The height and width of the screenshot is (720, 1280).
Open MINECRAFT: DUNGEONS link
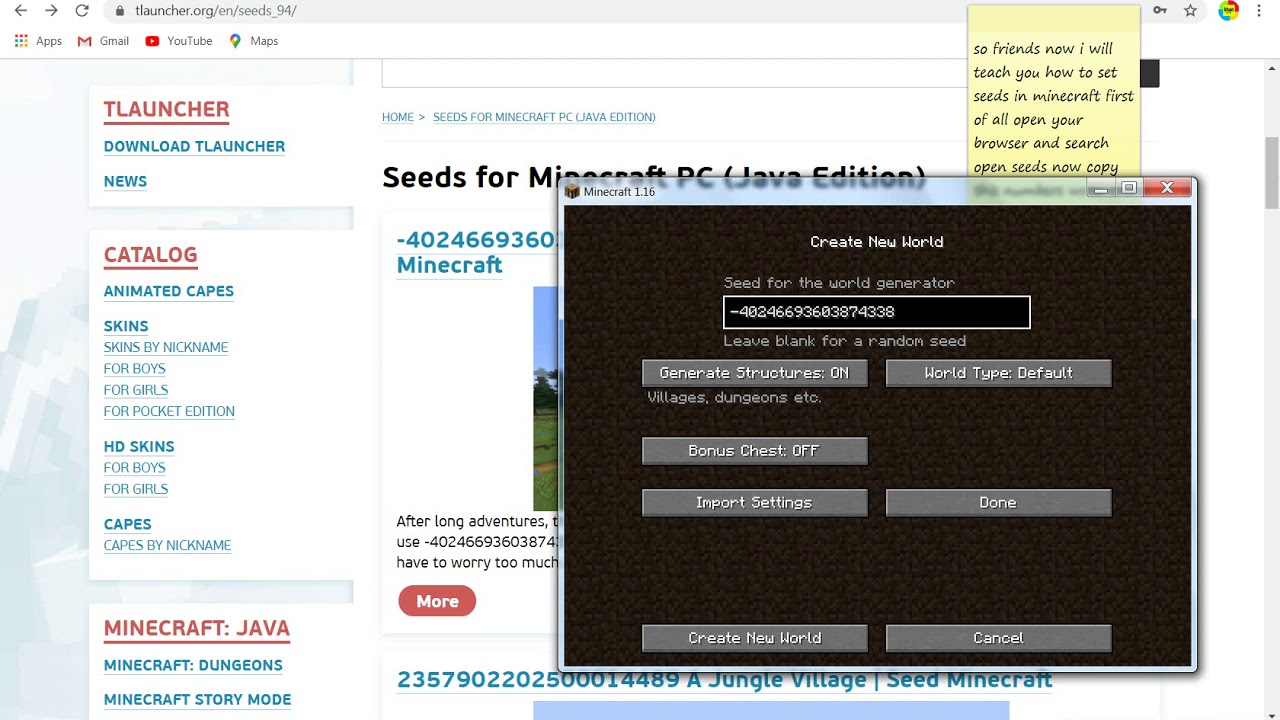(x=193, y=665)
